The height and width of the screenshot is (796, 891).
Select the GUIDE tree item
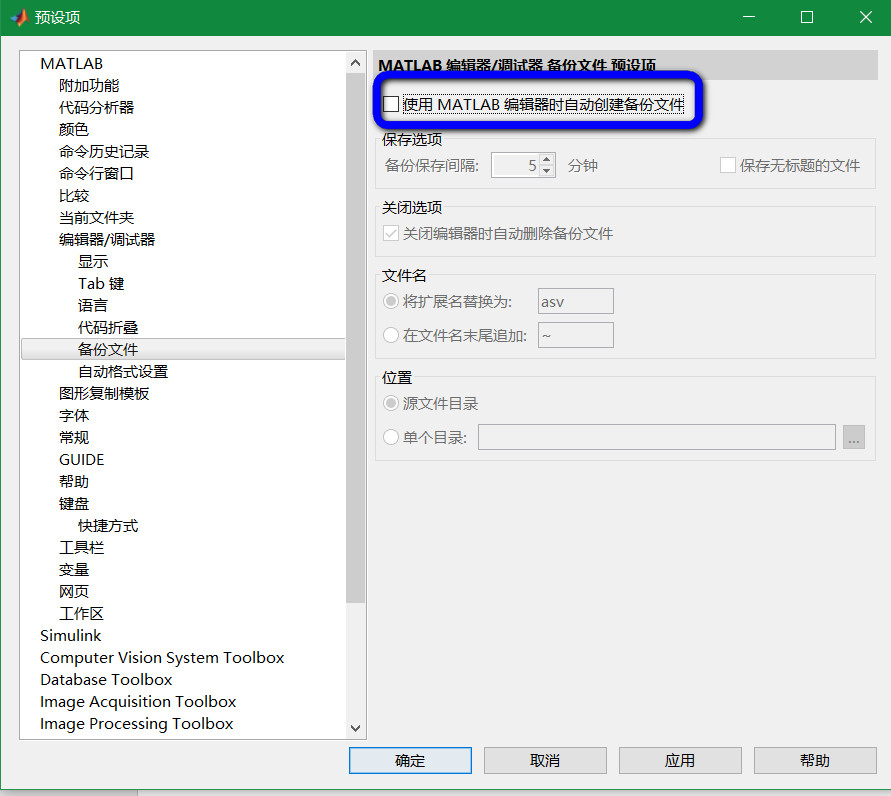point(82,460)
